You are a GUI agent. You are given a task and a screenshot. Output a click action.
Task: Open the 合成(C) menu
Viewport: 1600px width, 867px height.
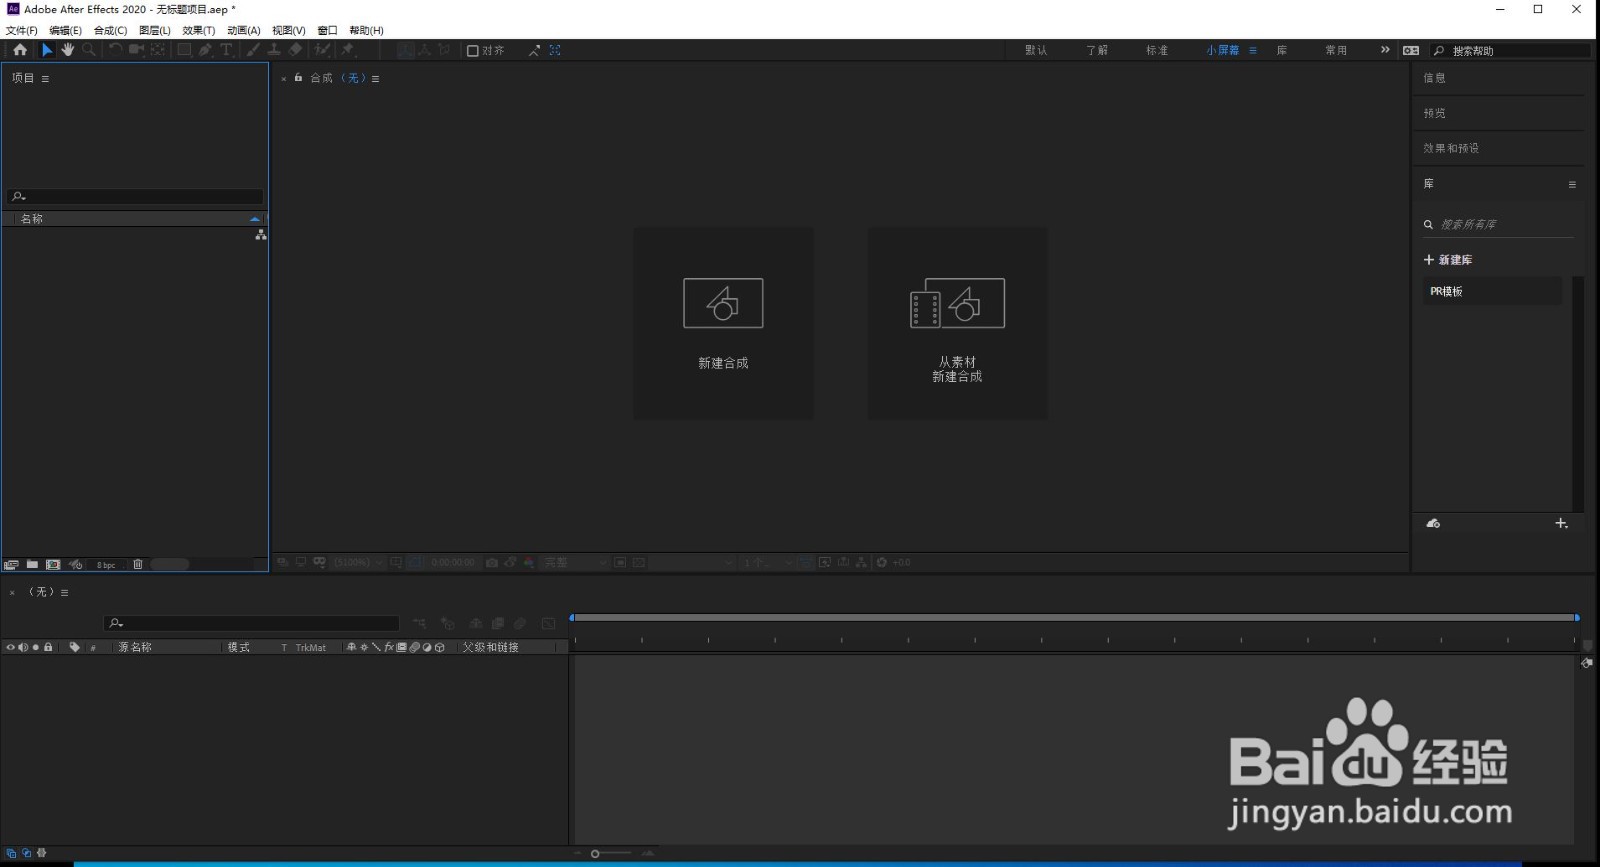(x=110, y=31)
